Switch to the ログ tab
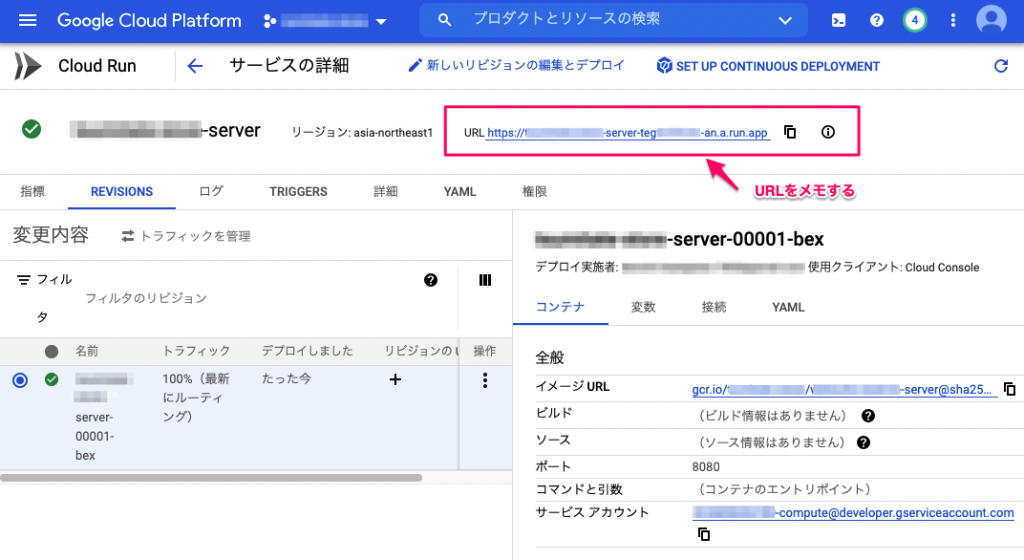The image size is (1024, 560). 211,191
